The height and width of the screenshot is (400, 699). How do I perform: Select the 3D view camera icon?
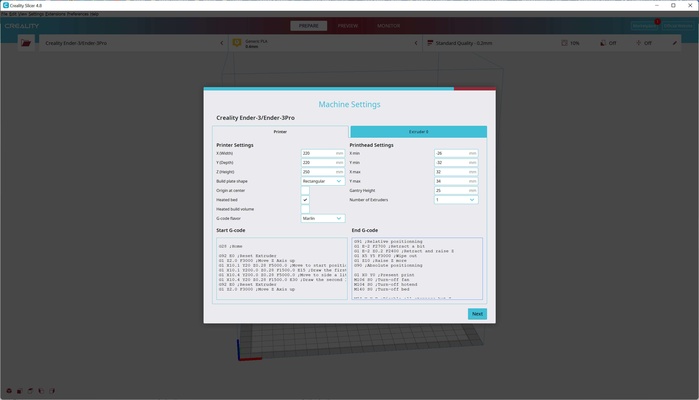click(9, 391)
